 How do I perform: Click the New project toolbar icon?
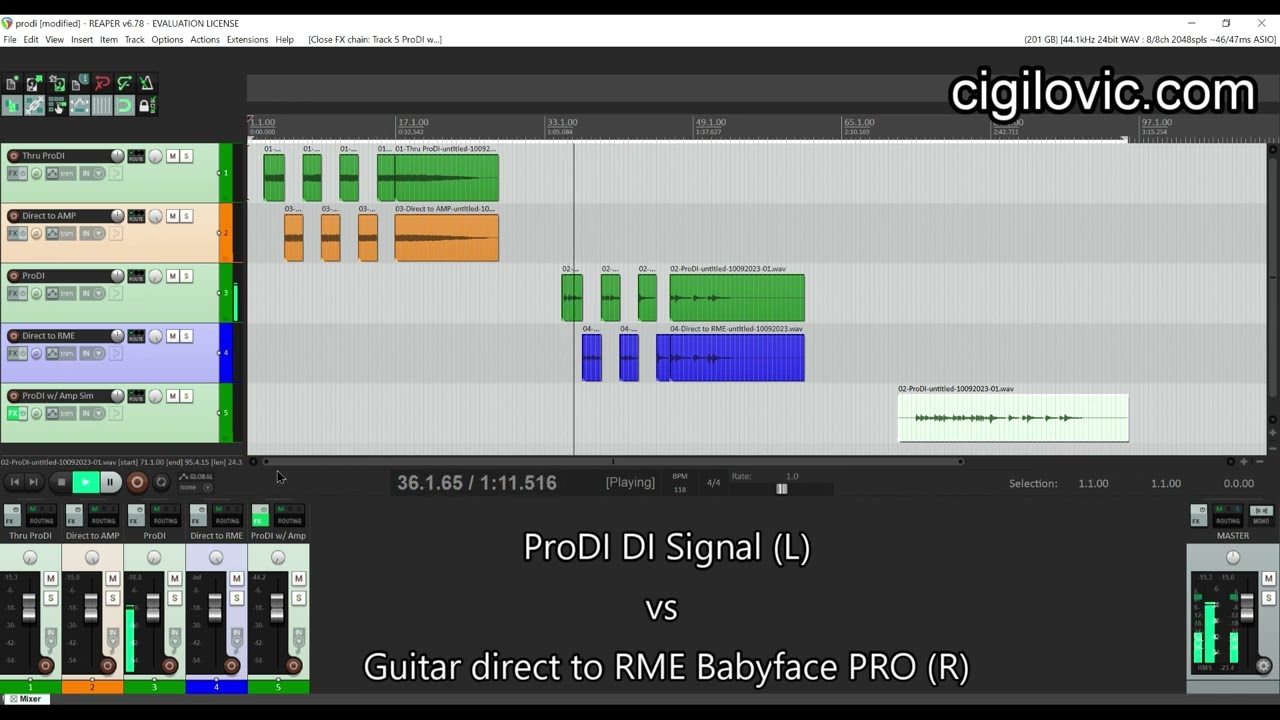tap(12, 83)
